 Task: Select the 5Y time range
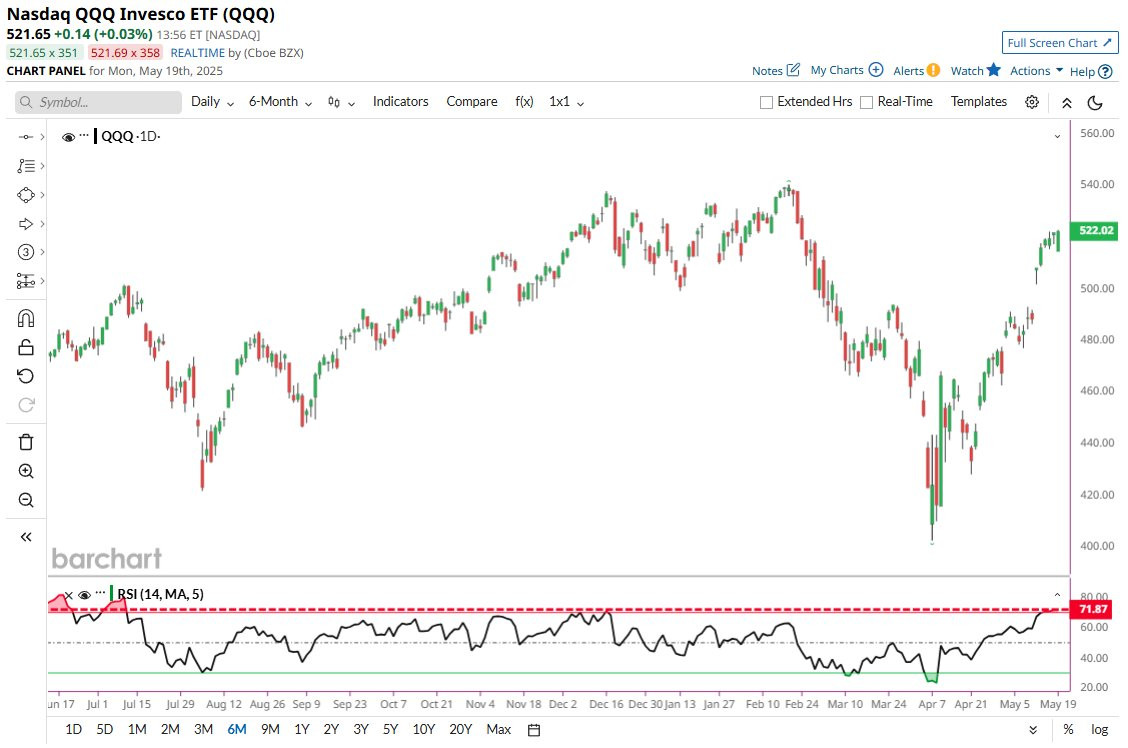pos(390,729)
